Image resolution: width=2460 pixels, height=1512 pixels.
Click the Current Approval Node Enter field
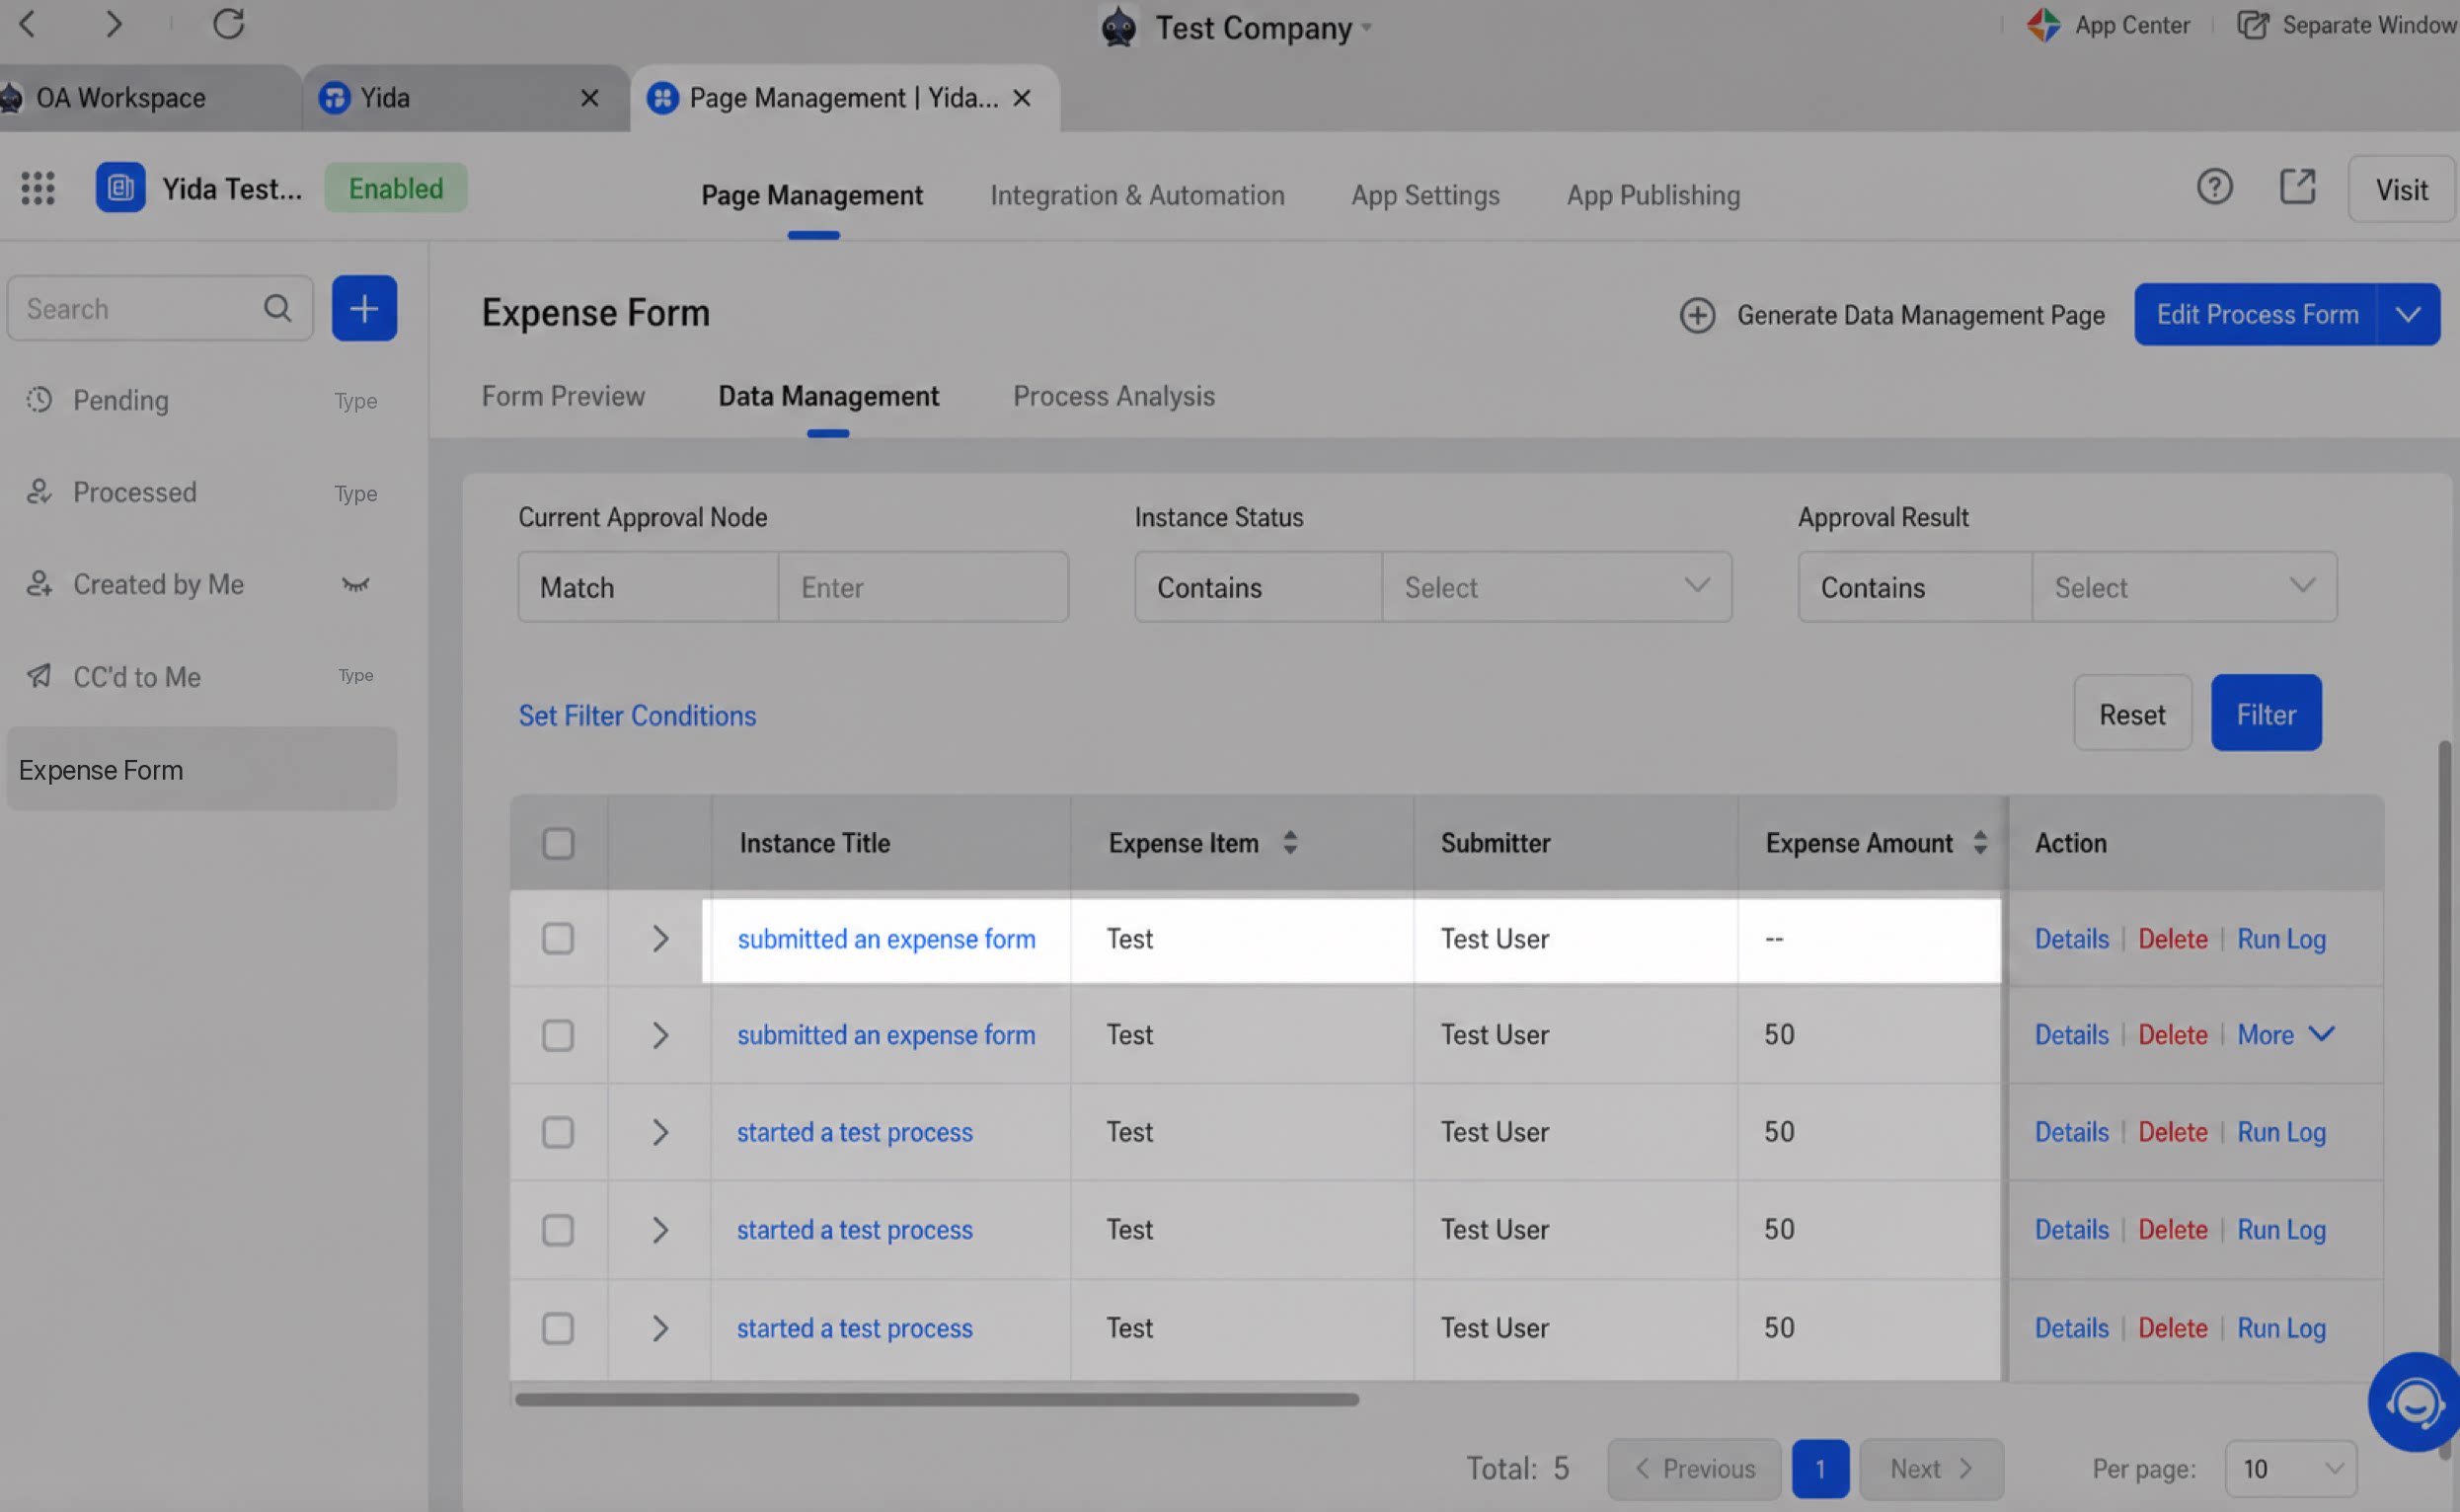click(x=923, y=587)
